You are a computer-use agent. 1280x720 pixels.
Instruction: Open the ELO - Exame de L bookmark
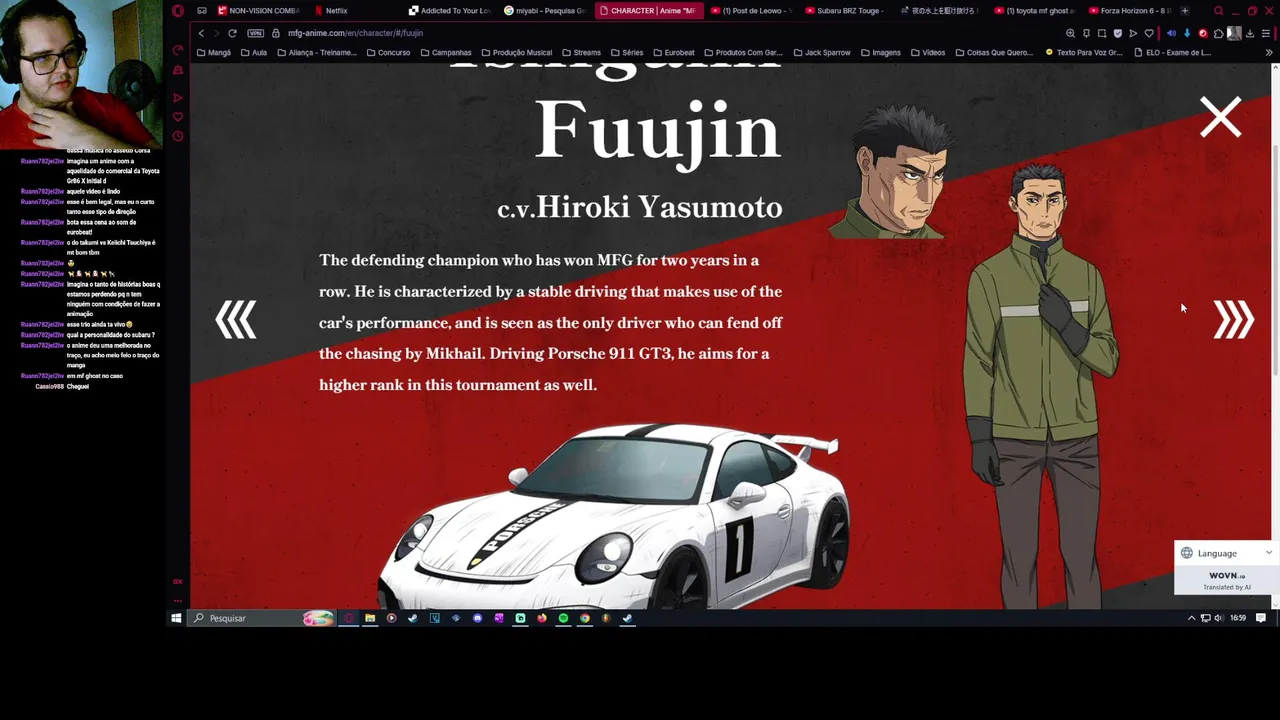(x=1173, y=52)
